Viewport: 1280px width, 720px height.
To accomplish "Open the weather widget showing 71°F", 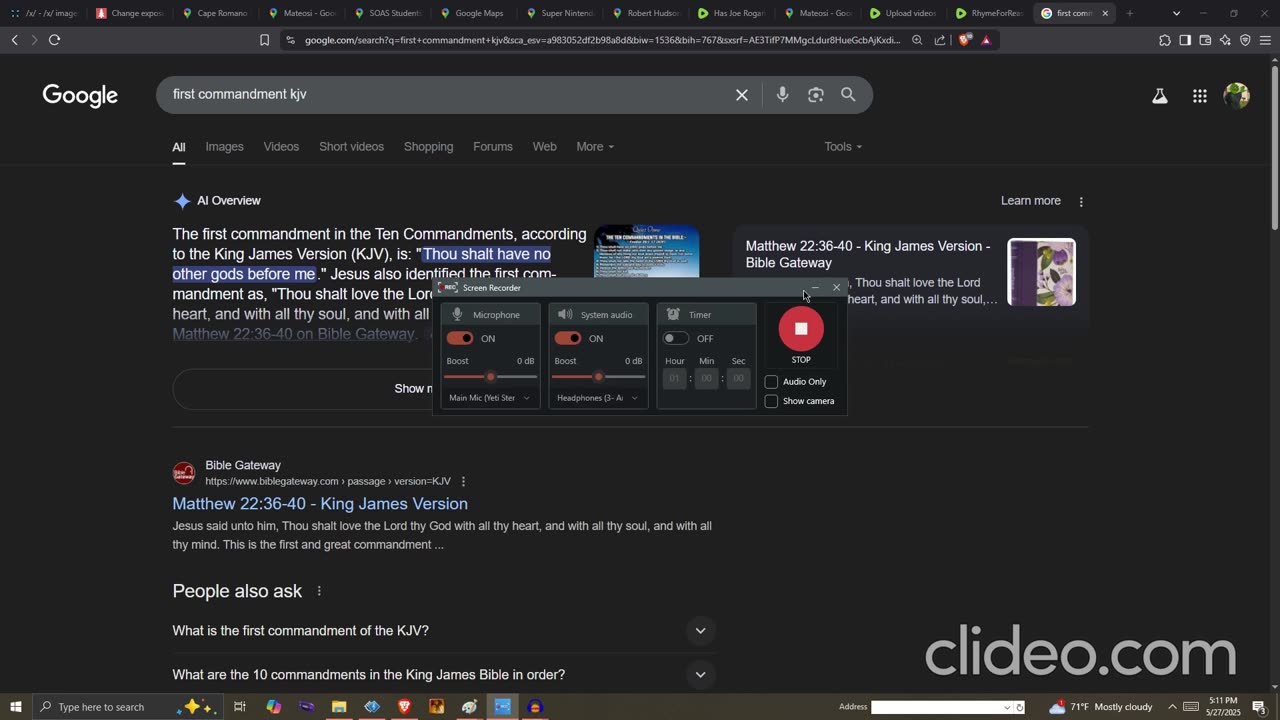I will (1100, 707).
